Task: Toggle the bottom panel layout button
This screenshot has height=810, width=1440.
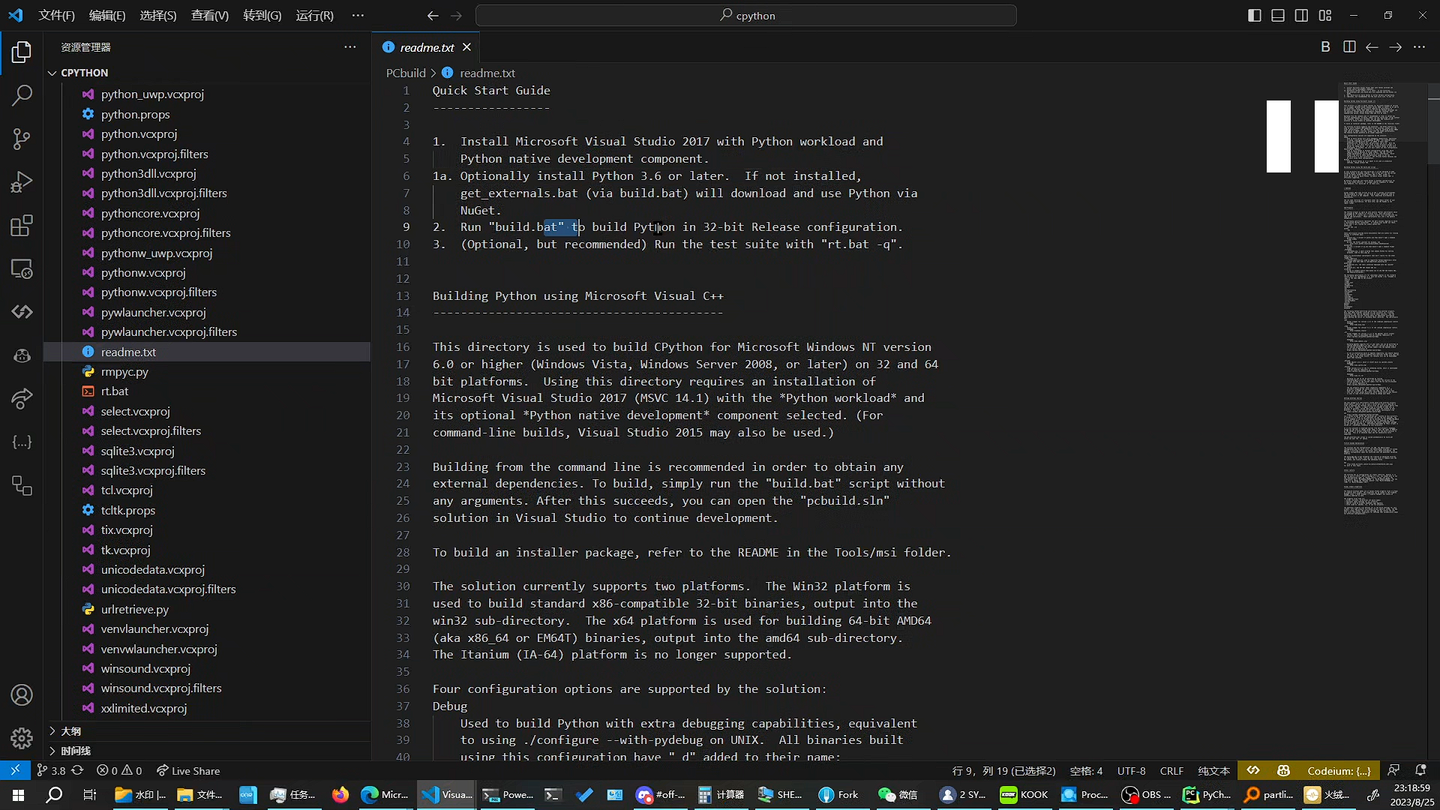Action: click(1278, 15)
